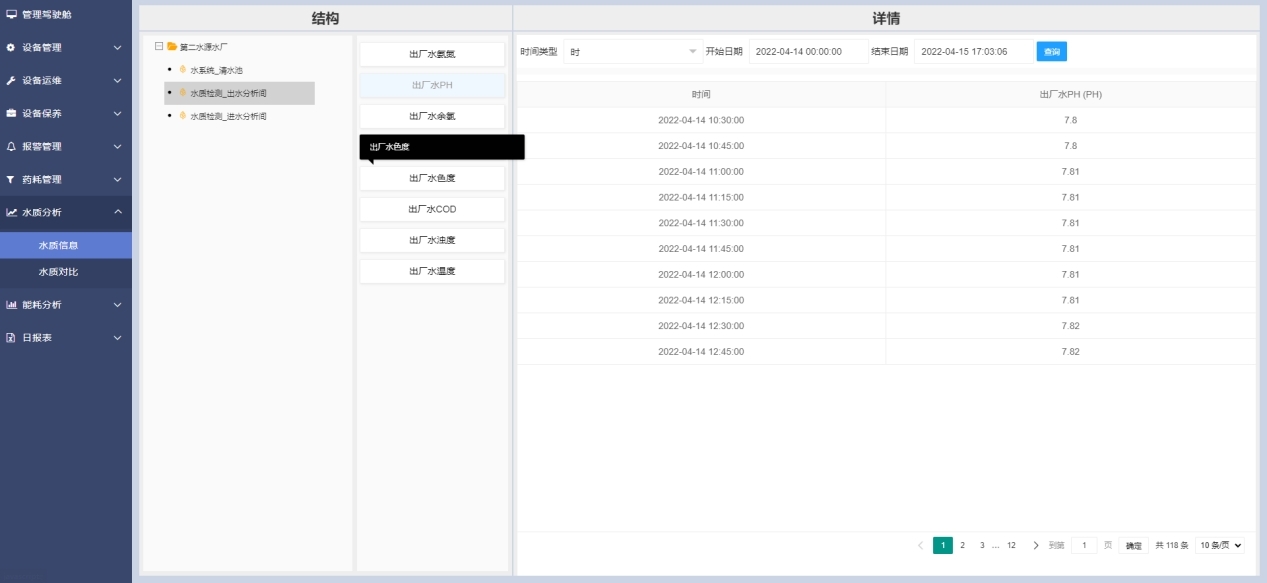Click the bell icon beside 报警管理
Image resolution: width=1267 pixels, height=583 pixels.
tap(11, 147)
